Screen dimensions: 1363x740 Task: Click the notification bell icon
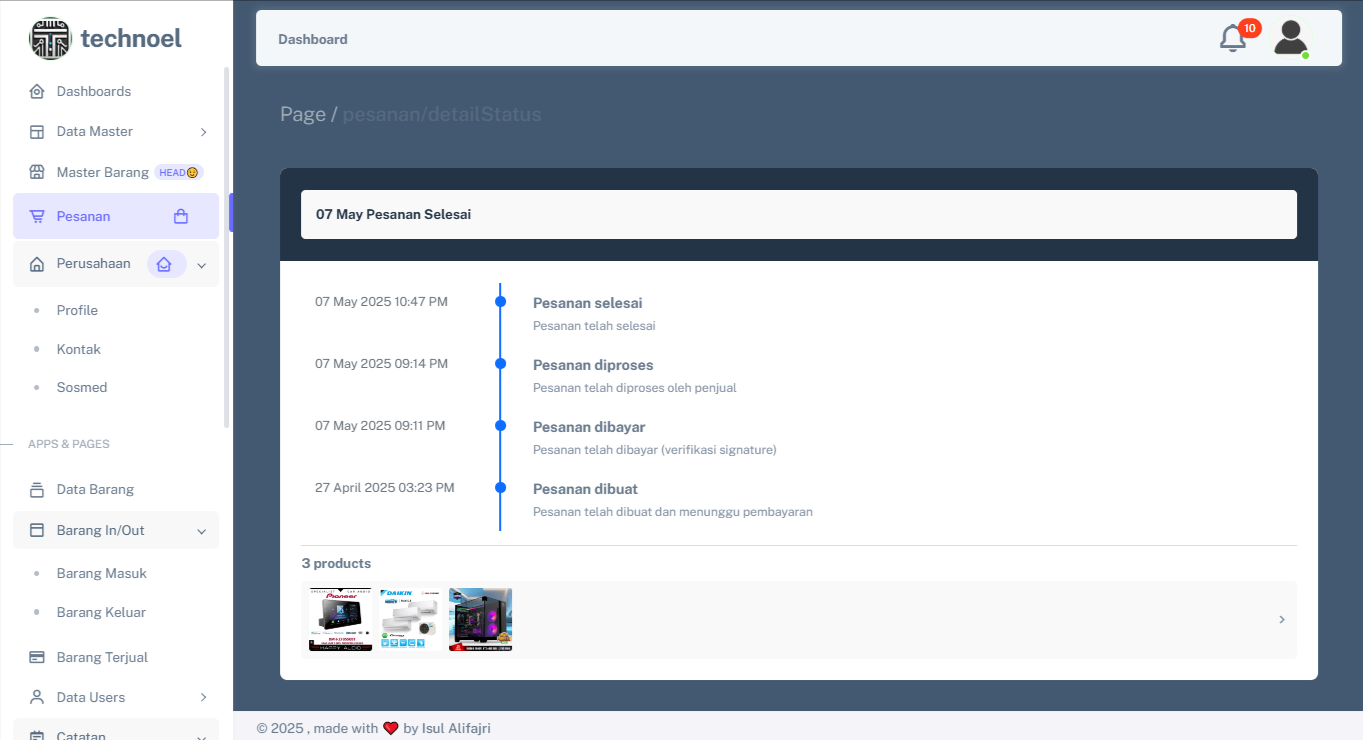point(1233,38)
